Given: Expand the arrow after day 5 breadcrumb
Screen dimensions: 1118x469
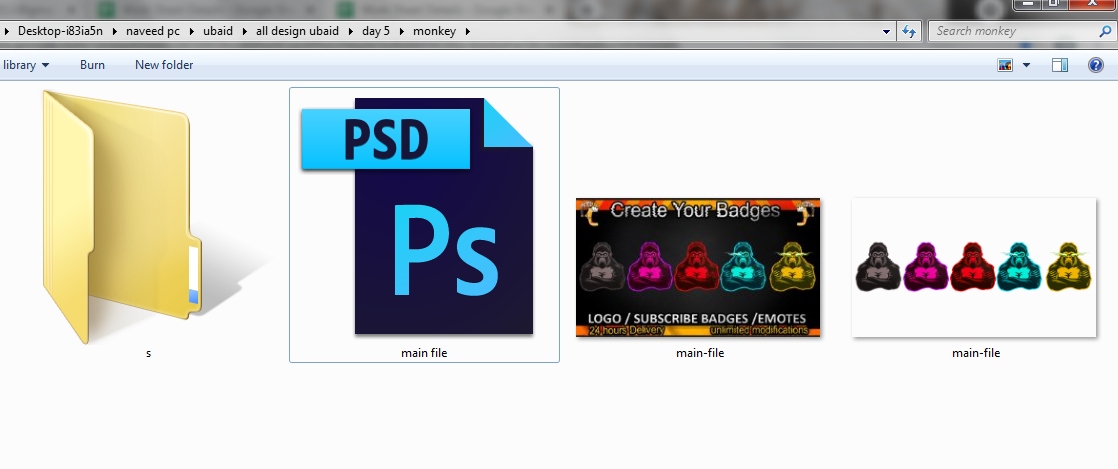Looking at the screenshot, I should 401,31.
